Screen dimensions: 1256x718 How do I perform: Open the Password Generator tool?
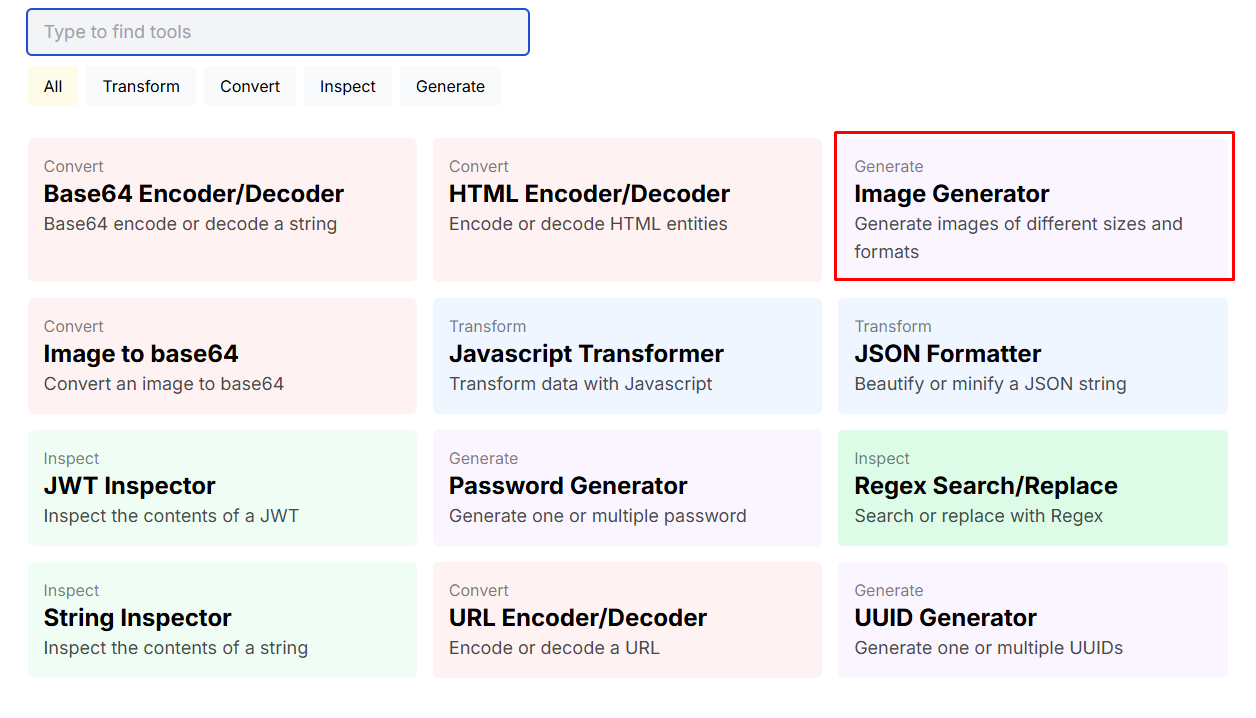tap(627, 488)
